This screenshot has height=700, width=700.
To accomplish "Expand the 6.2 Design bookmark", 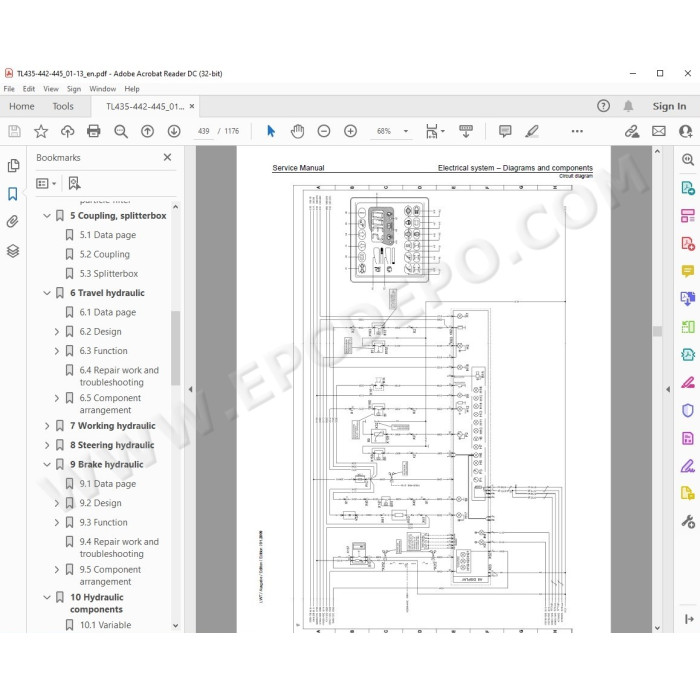I will [57, 332].
